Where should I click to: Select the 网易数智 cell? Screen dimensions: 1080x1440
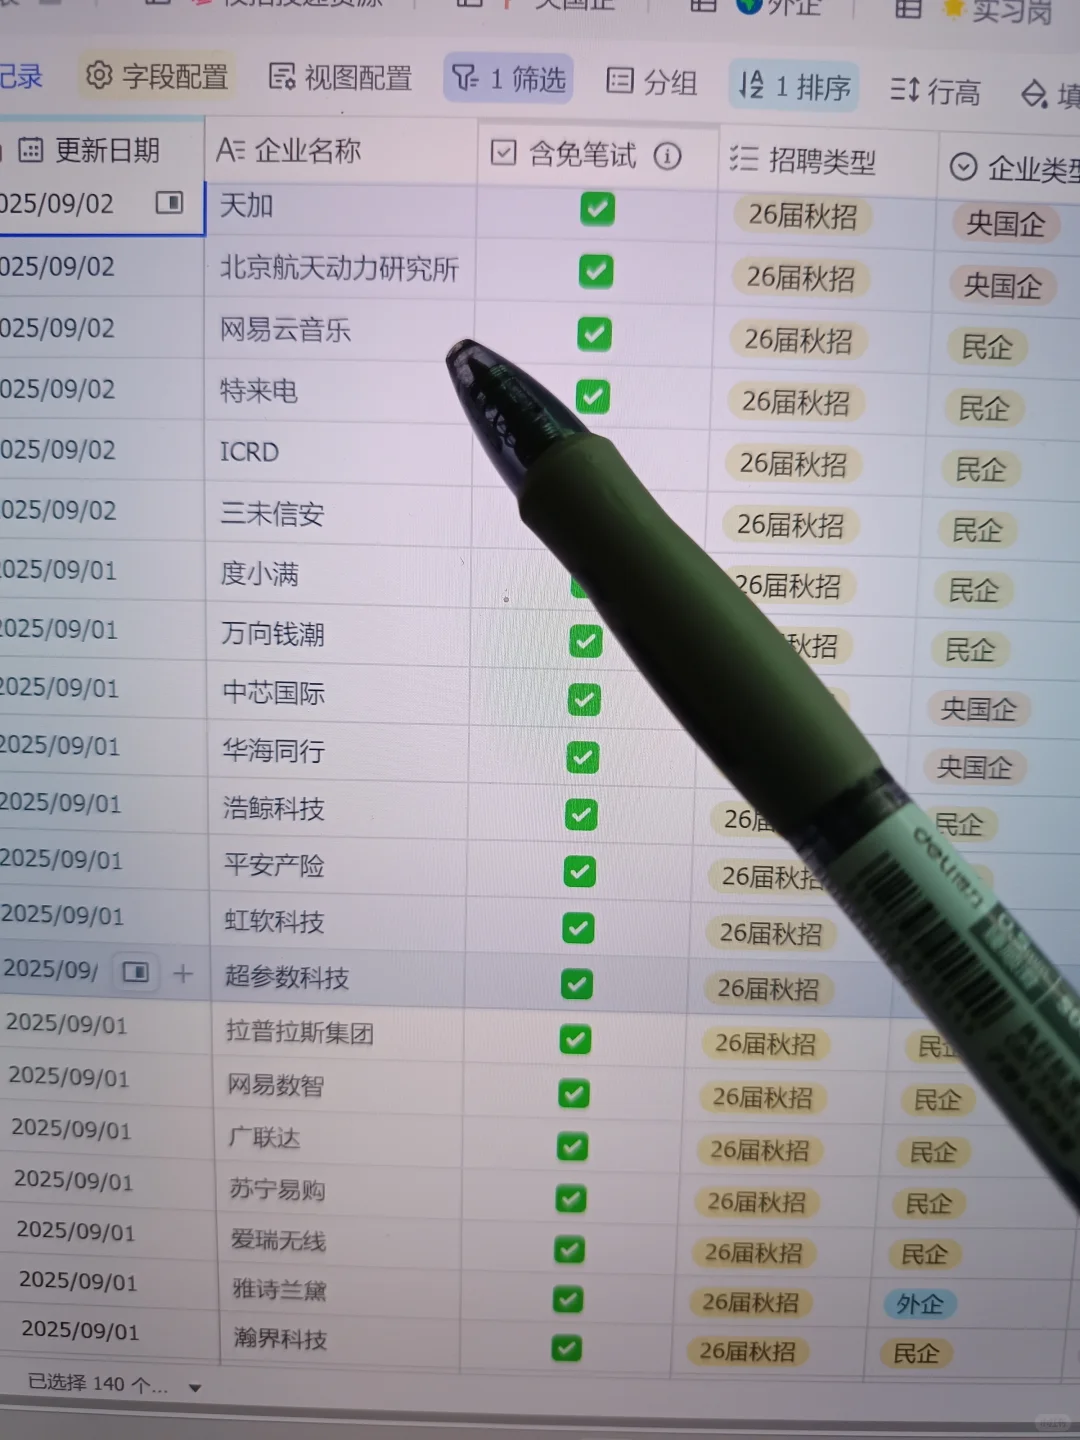[x=338, y=1085]
